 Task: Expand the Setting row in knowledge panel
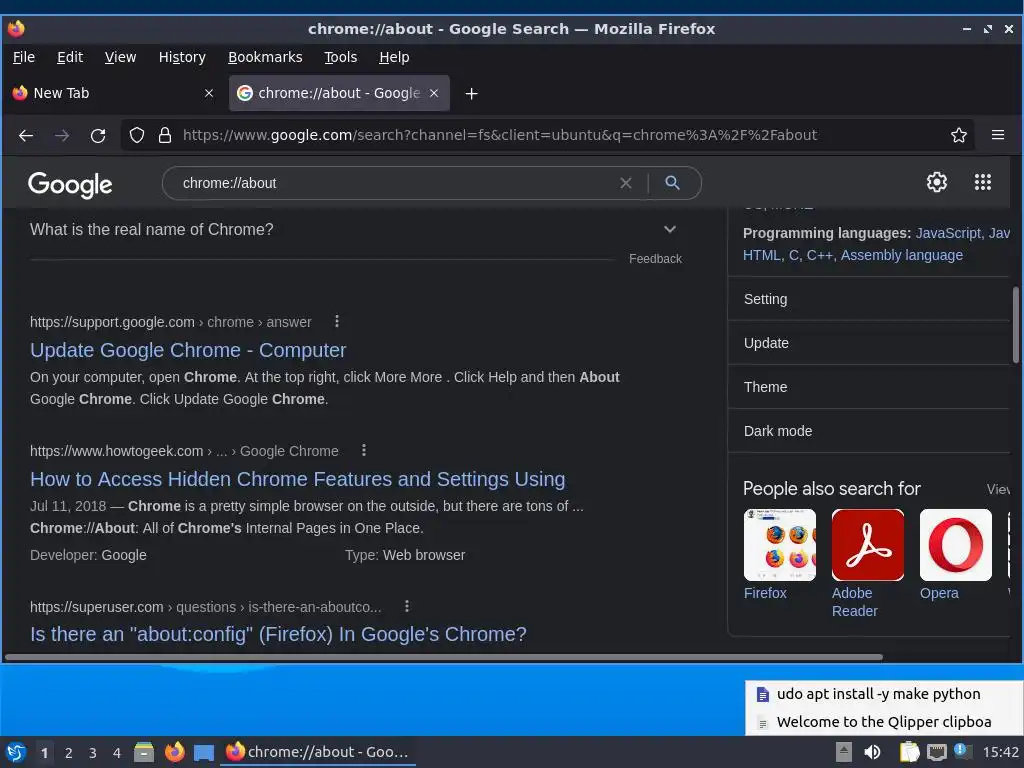click(x=869, y=299)
